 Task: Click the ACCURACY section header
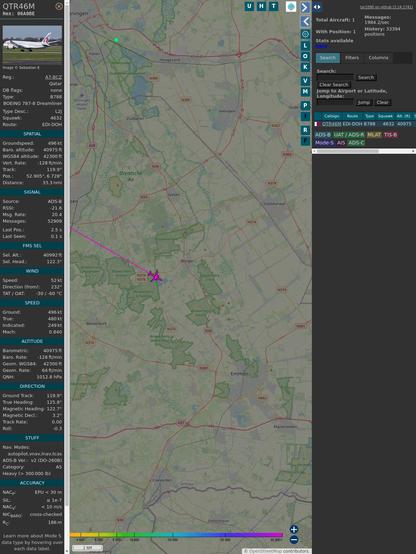(32, 483)
